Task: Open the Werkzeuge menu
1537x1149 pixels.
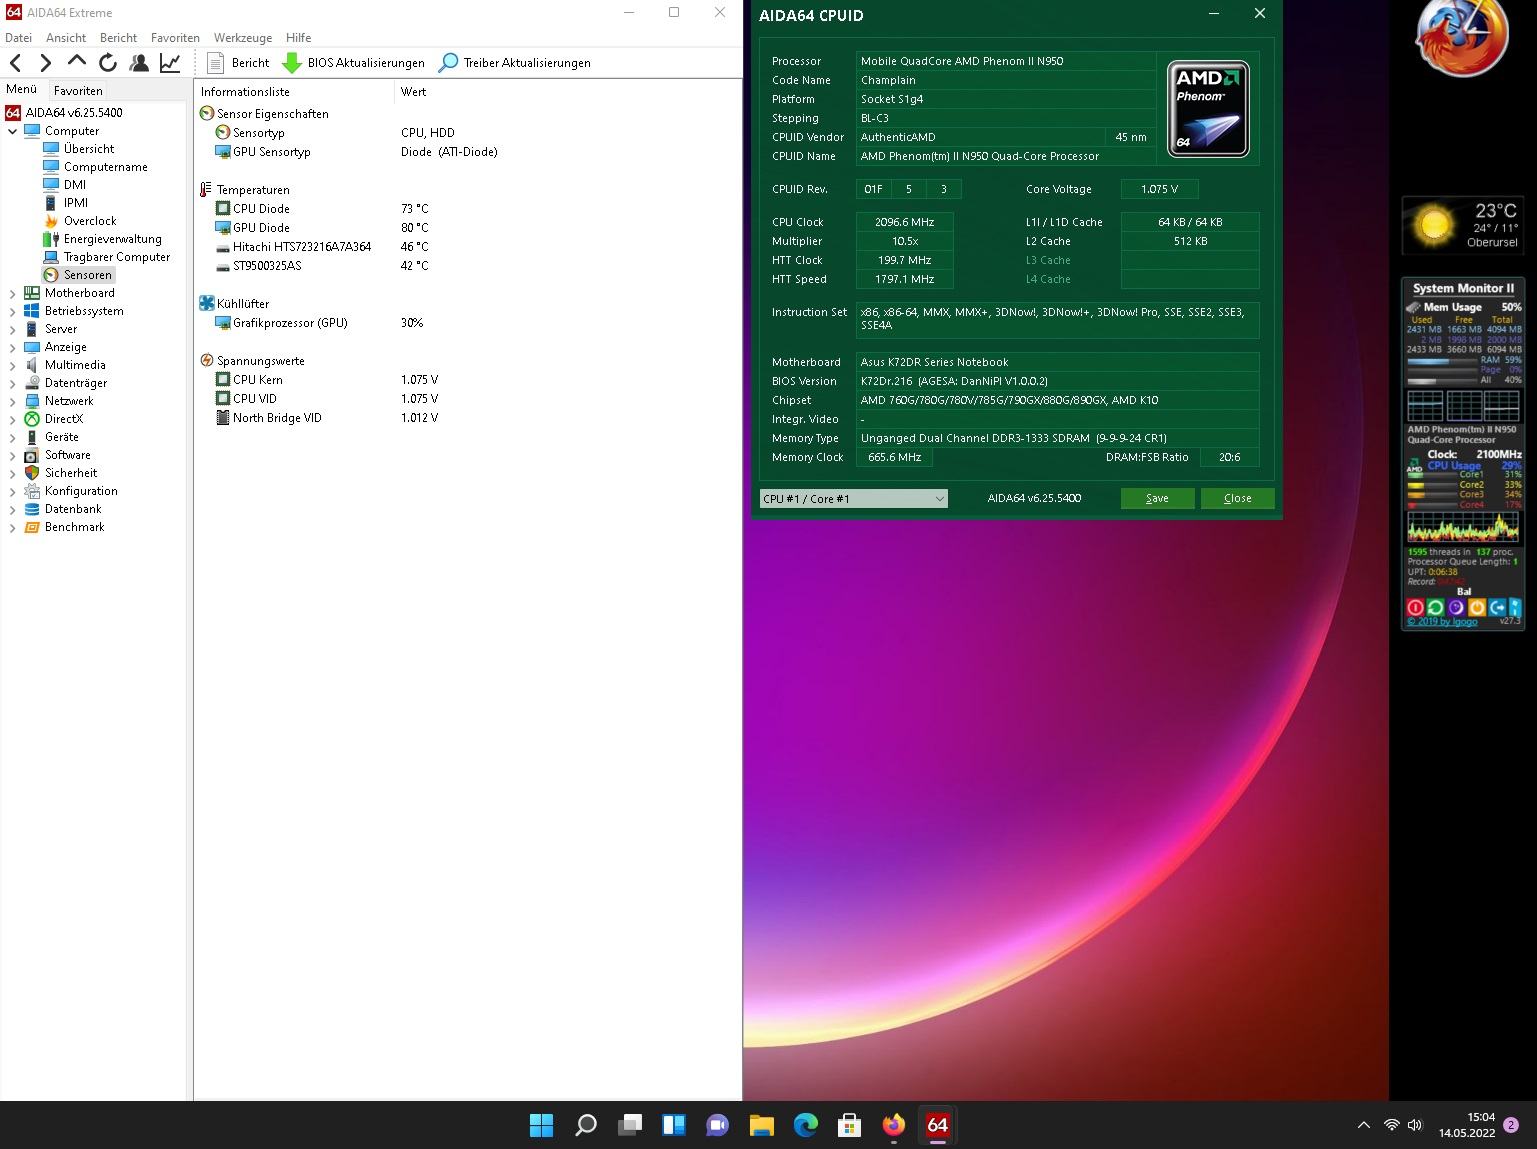Action: (243, 37)
